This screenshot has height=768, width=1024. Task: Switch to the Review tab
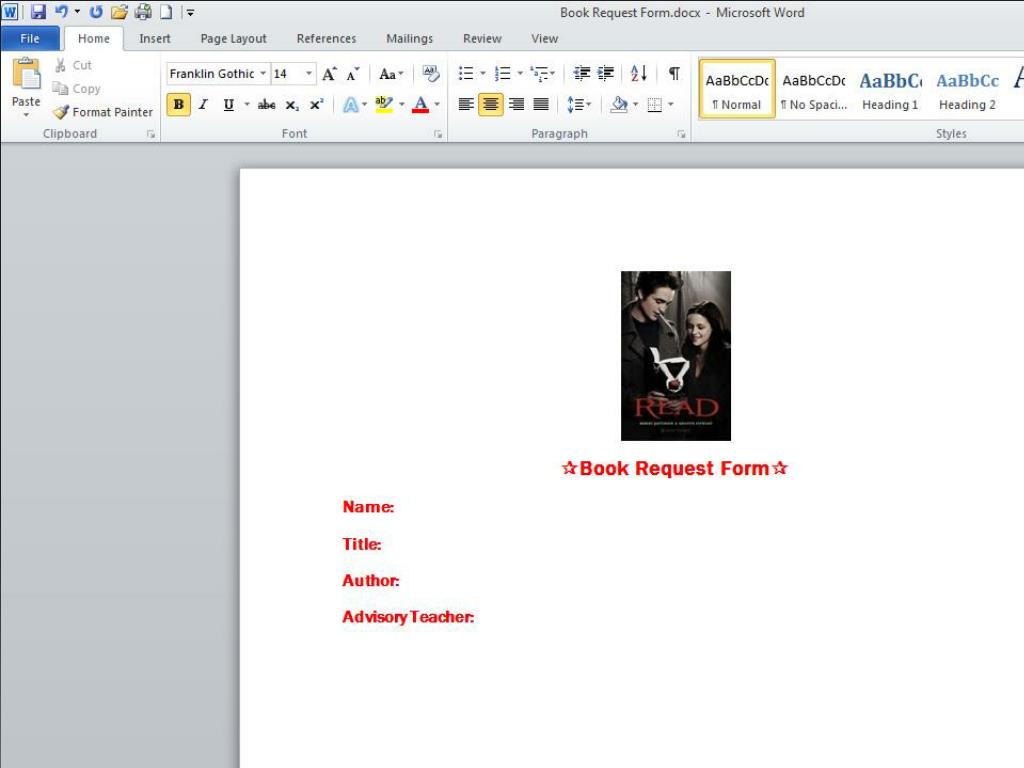pos(483,39)
